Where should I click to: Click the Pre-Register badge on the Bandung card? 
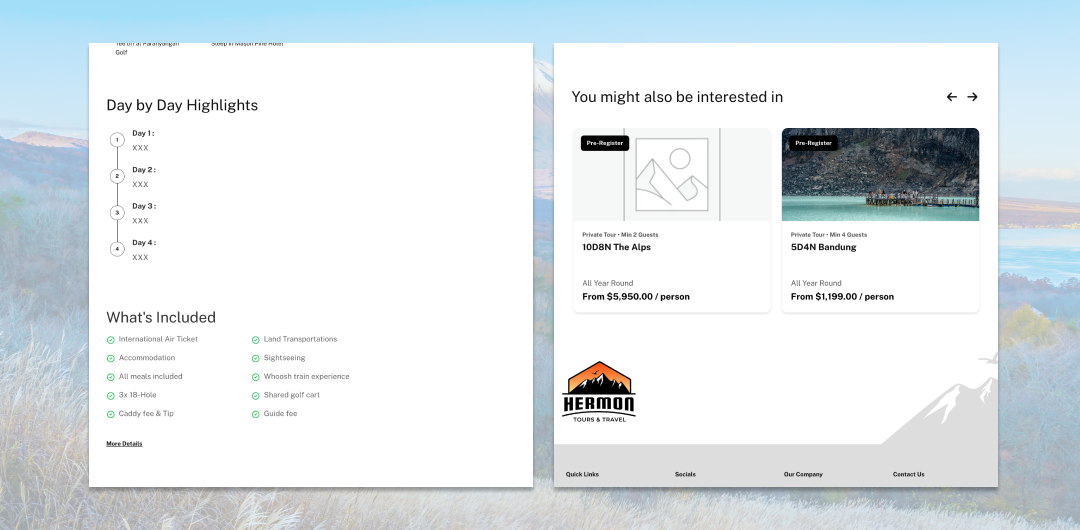tap(813, 143)
